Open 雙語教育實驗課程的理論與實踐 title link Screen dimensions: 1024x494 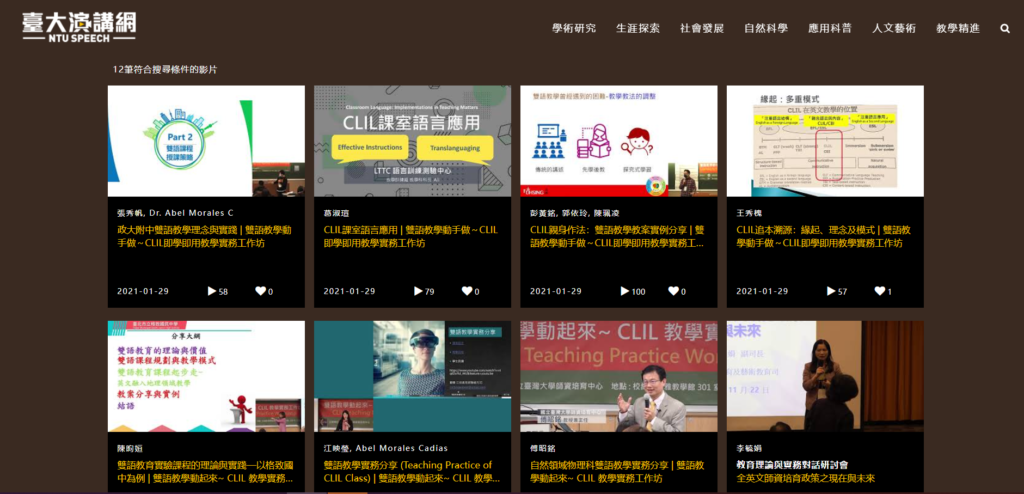pyautogui.click(x=204, y=472)
